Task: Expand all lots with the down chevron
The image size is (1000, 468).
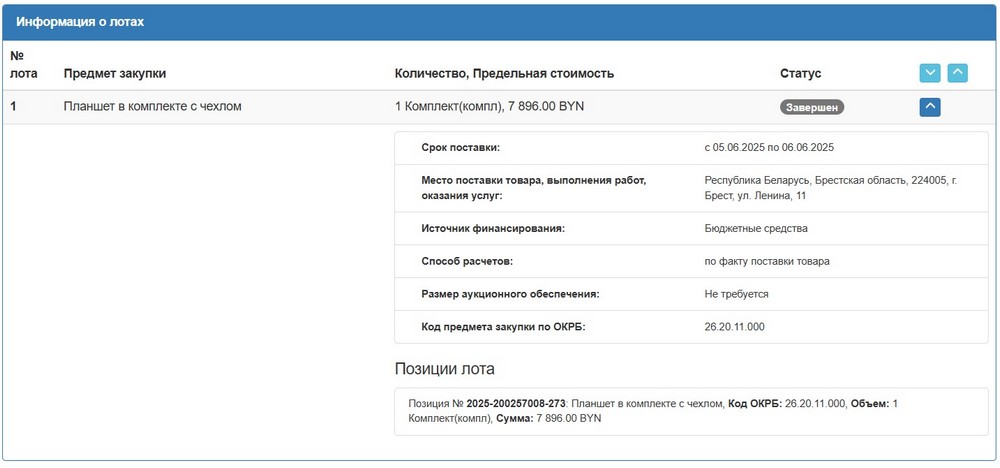Action: tap(930, 73)
